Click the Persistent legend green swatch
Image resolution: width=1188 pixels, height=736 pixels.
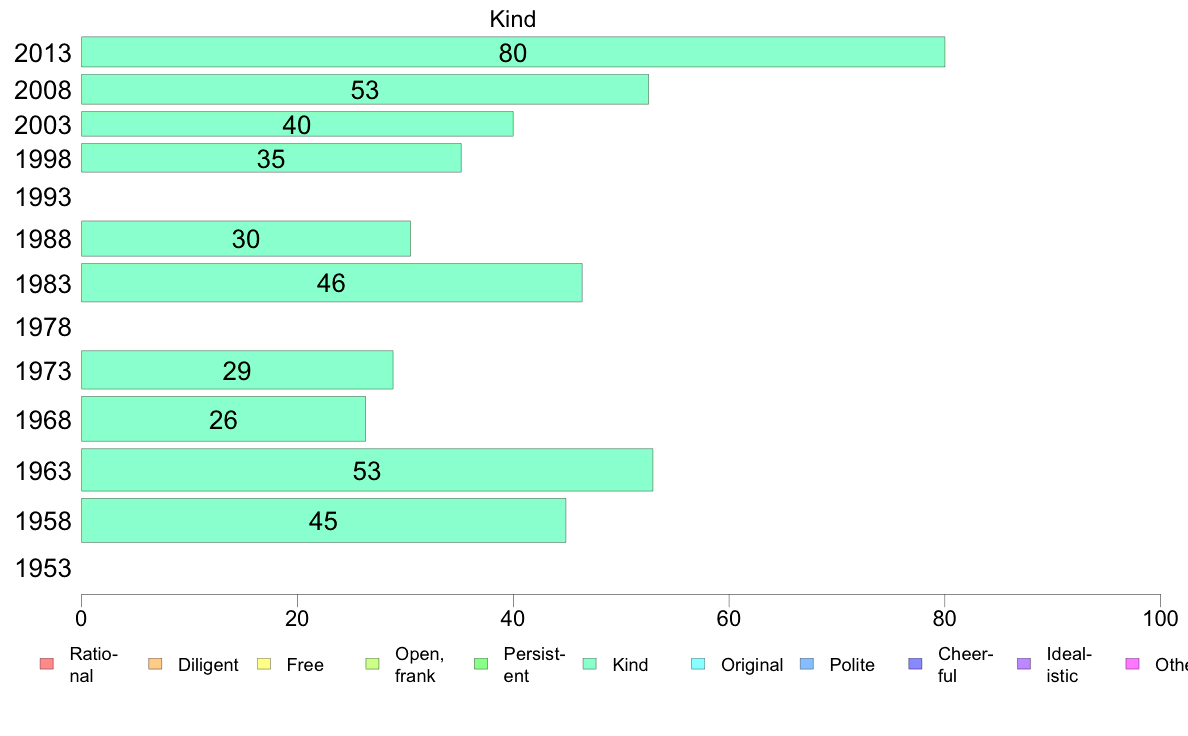click(481, 664)
